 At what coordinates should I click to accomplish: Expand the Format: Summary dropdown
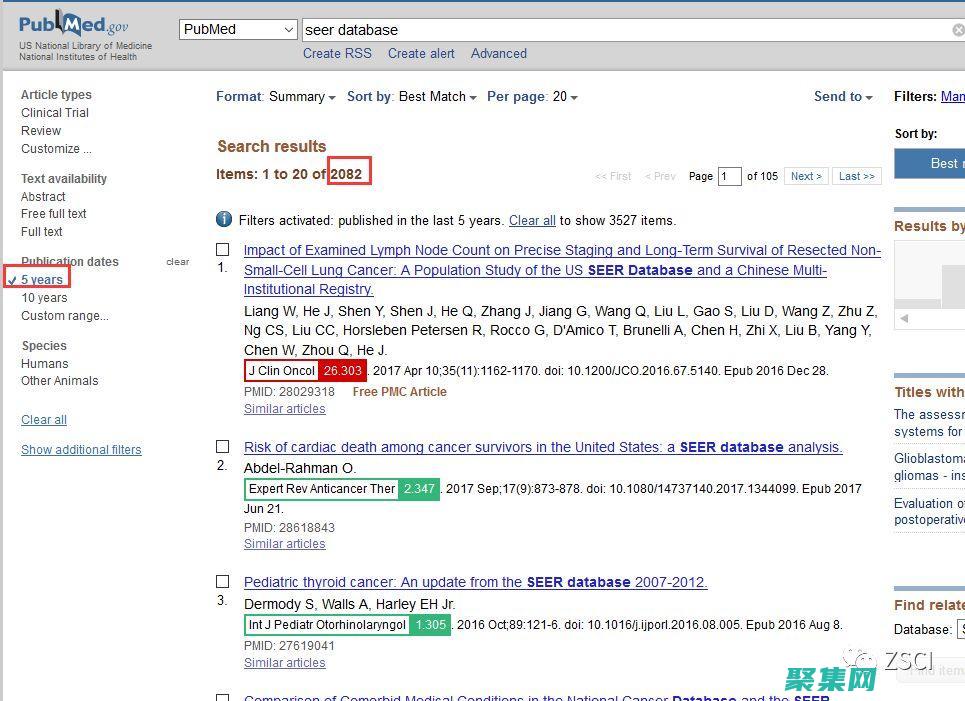pos(276,97)
